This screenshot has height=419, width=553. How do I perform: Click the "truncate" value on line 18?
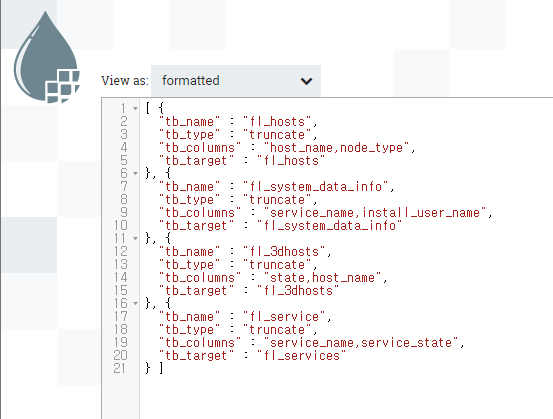pyautogui.click(x=277, y=330)
